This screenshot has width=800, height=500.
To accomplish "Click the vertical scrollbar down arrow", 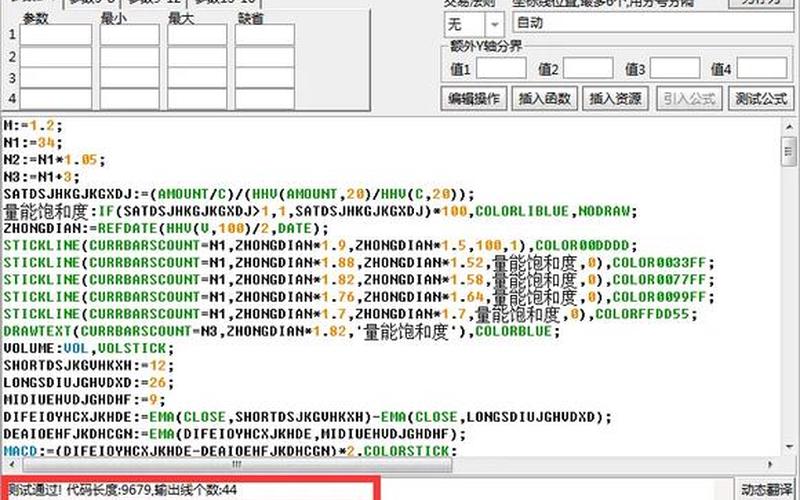I will click(787, 447).
